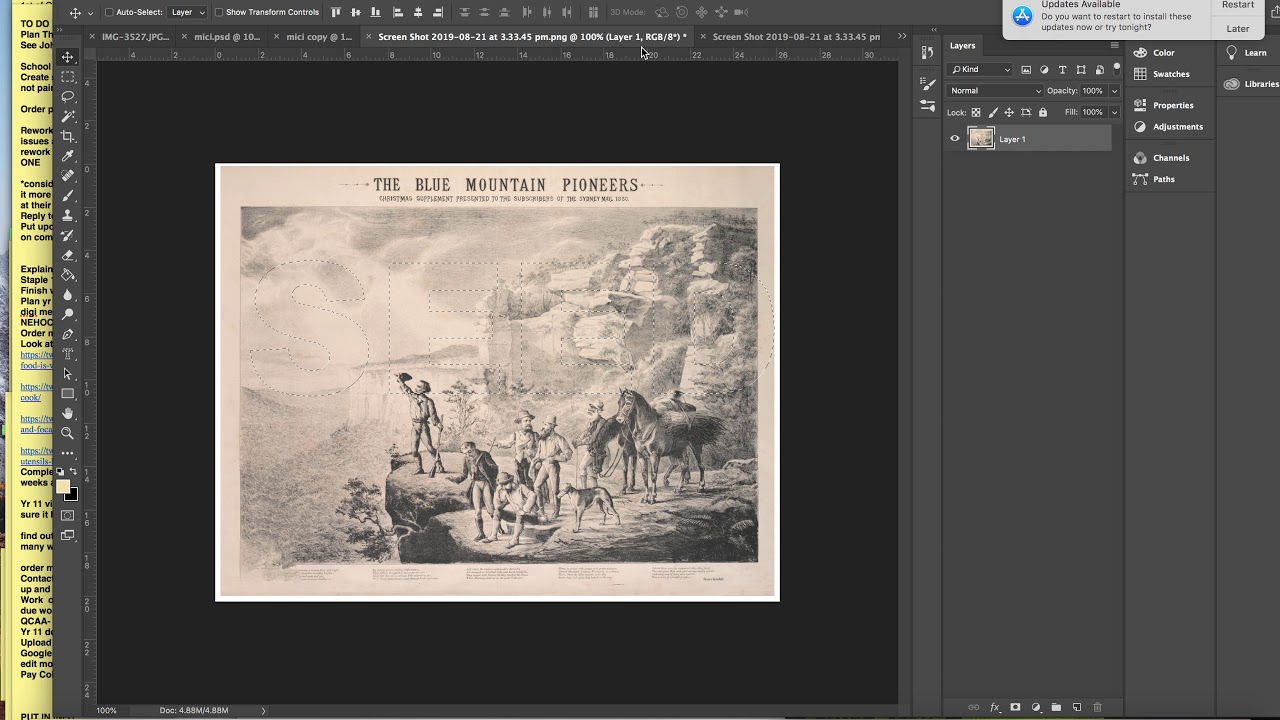The image size is (1280, 720).
Task: Open the Color panel
Action: (1163, 53)
